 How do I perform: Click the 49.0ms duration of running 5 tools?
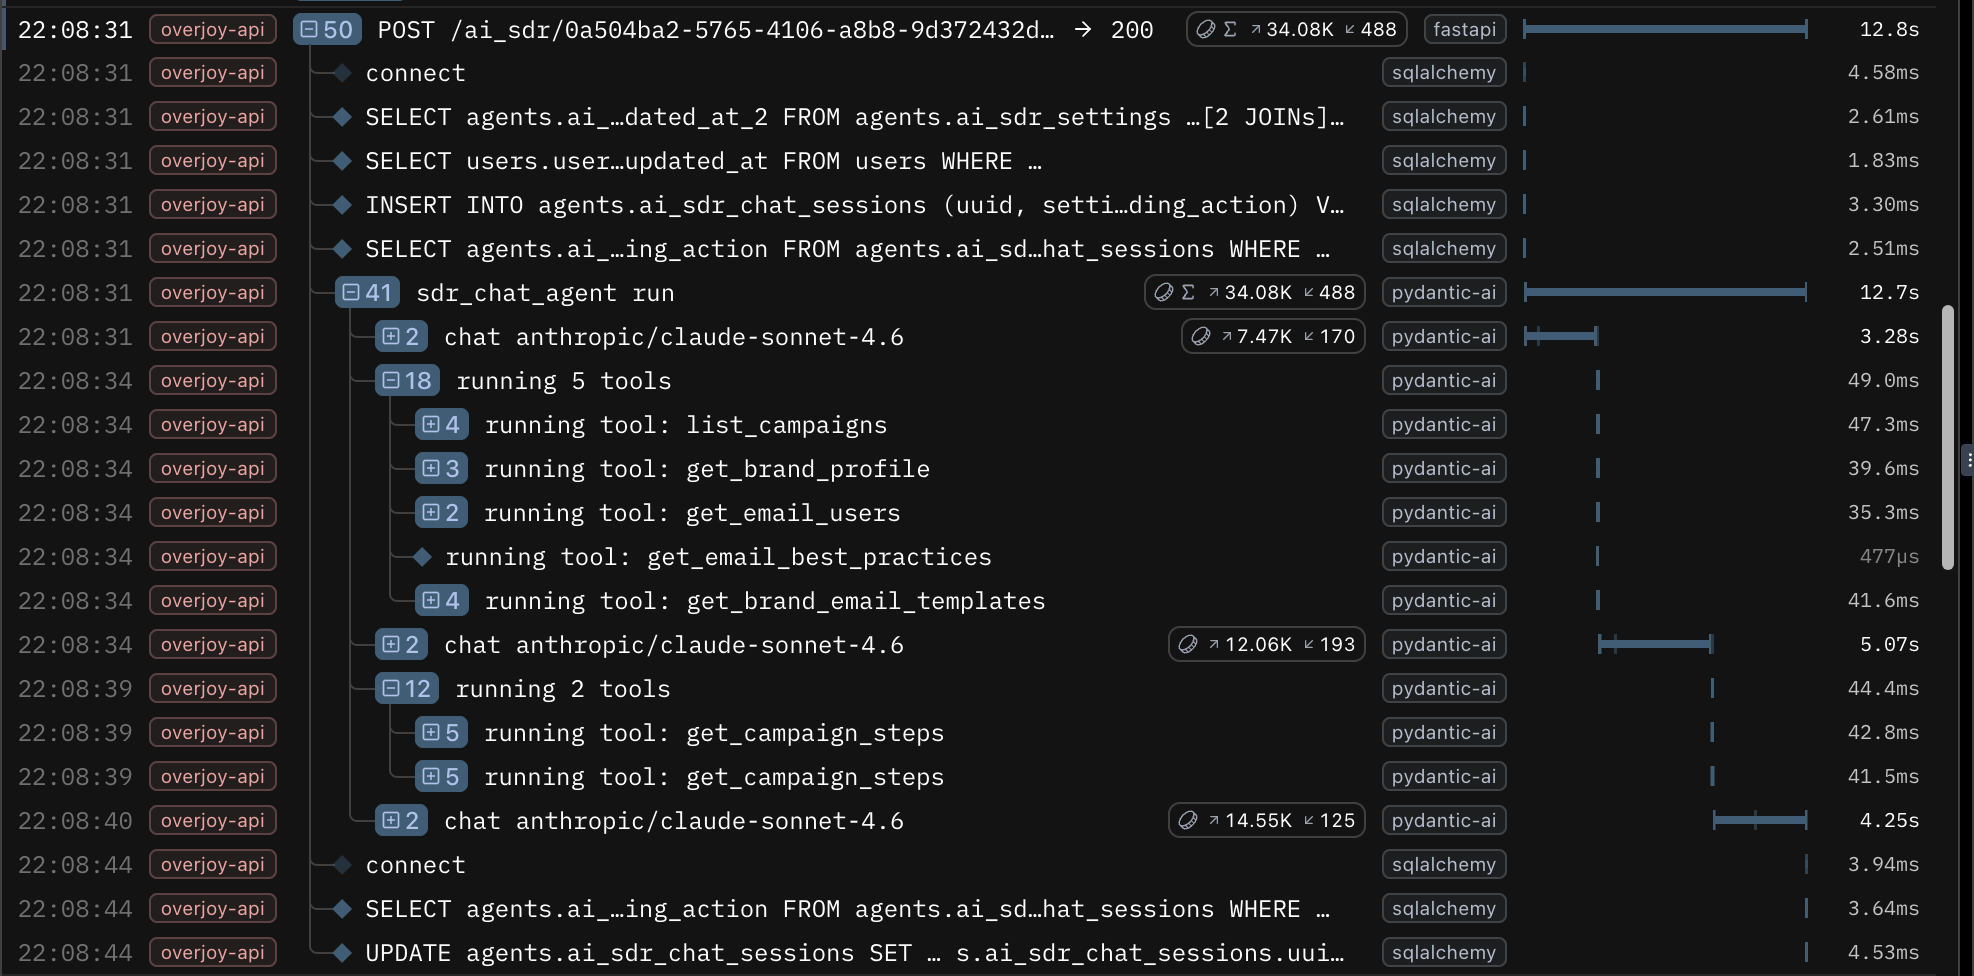pyautogui.click(x=1883, y=381)
